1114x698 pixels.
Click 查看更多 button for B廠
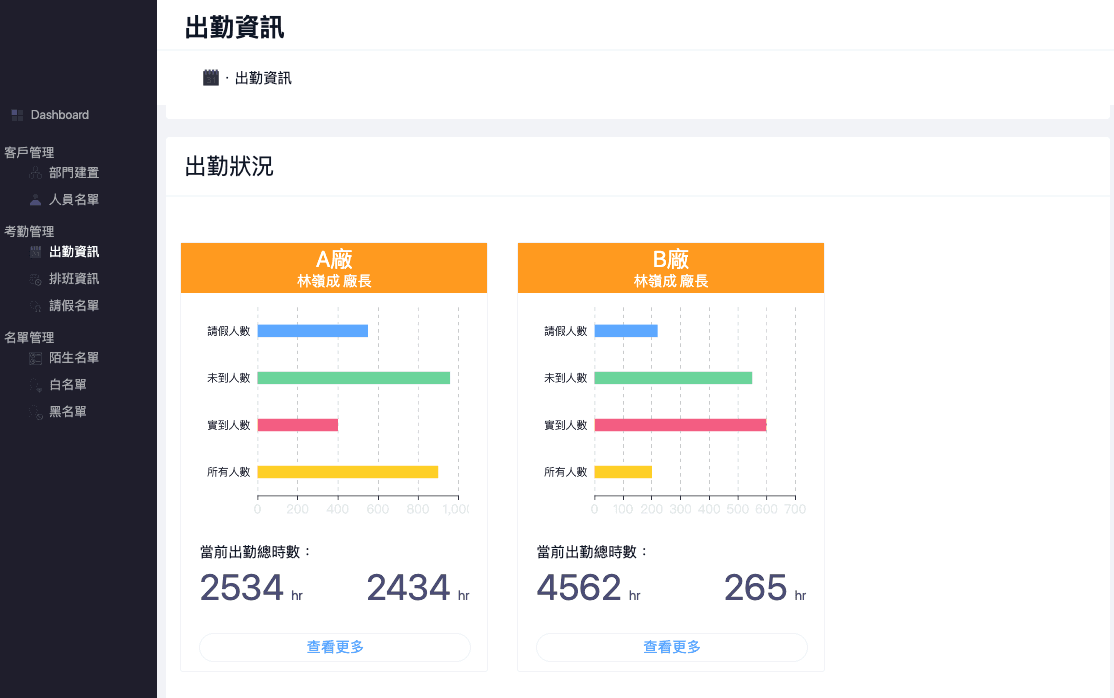(x=671, y=648)
